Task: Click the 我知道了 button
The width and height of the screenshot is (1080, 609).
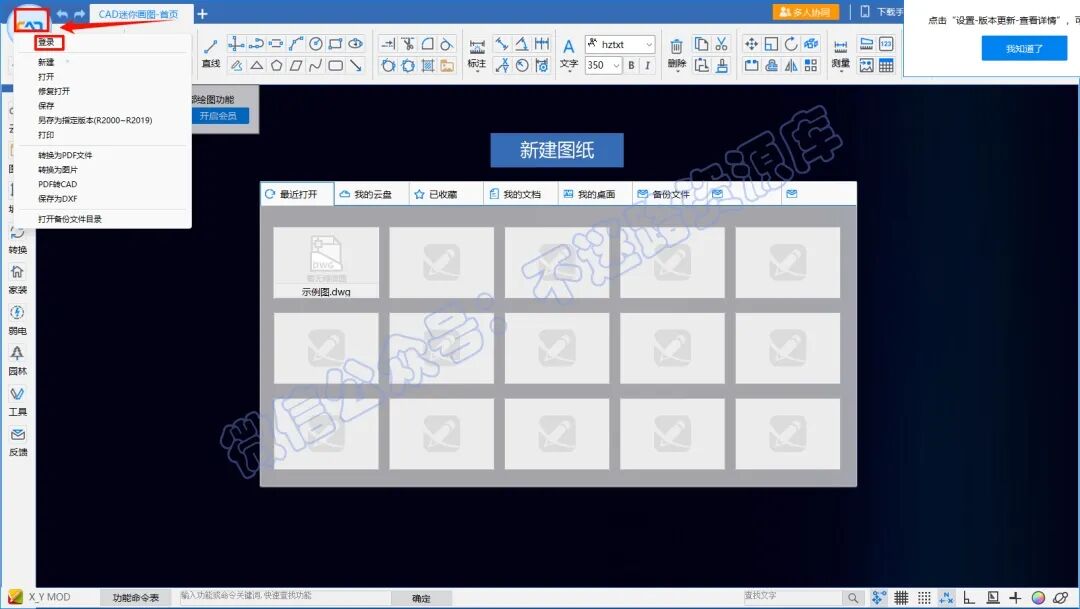Action: tap(1024, 48)
